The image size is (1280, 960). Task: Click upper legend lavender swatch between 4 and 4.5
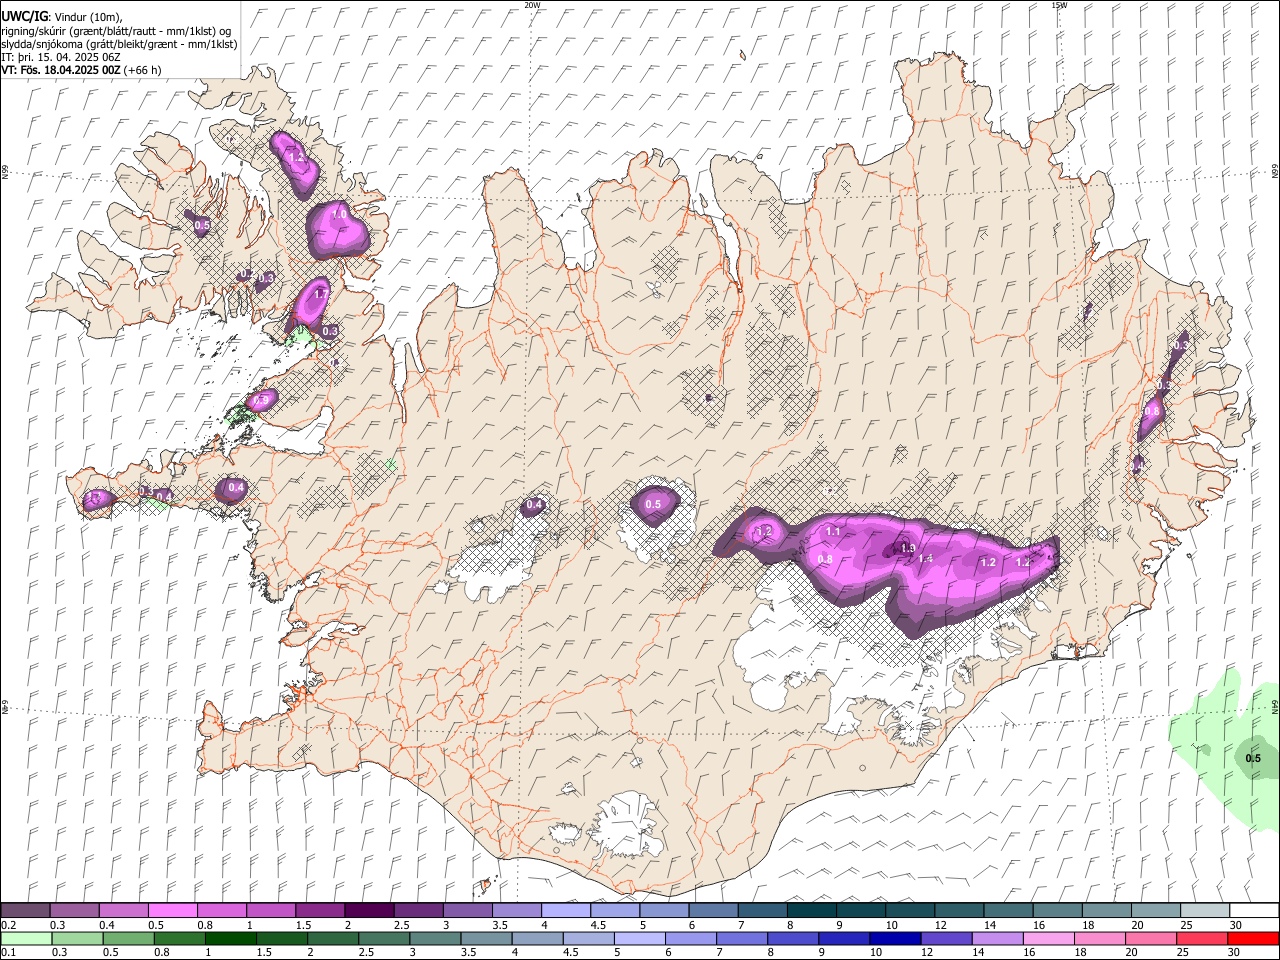[x=565, y=911]
